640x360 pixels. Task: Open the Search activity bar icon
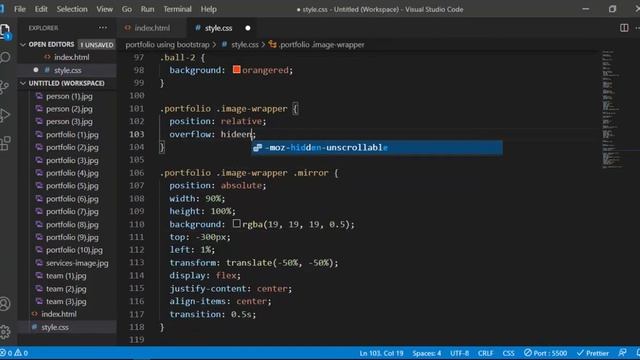pyautogui.click(x=5, y=57)
